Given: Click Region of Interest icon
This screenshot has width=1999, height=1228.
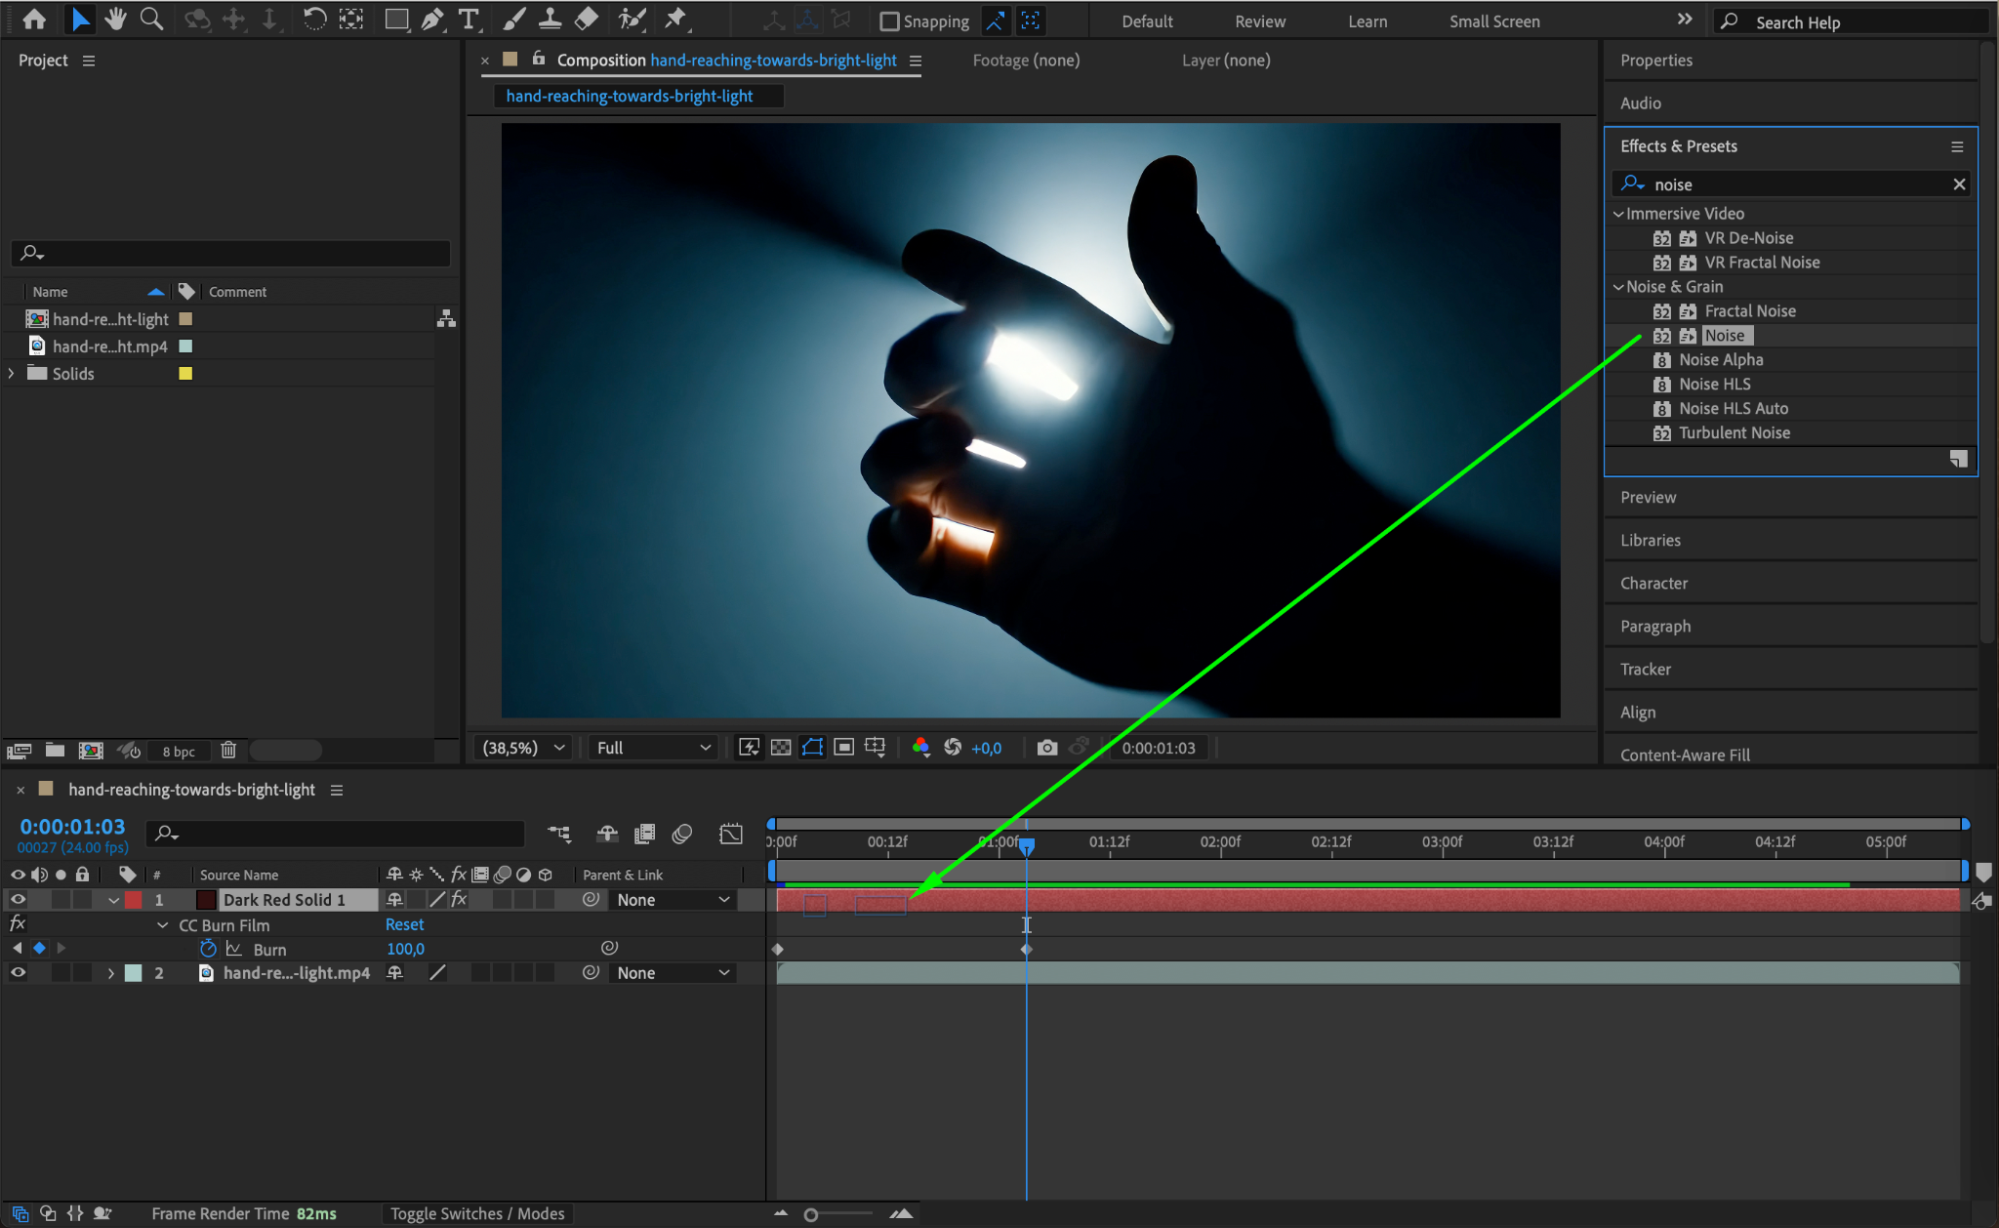Looking at the screenshot, I should pyautogui.click(x=844, y=748).
